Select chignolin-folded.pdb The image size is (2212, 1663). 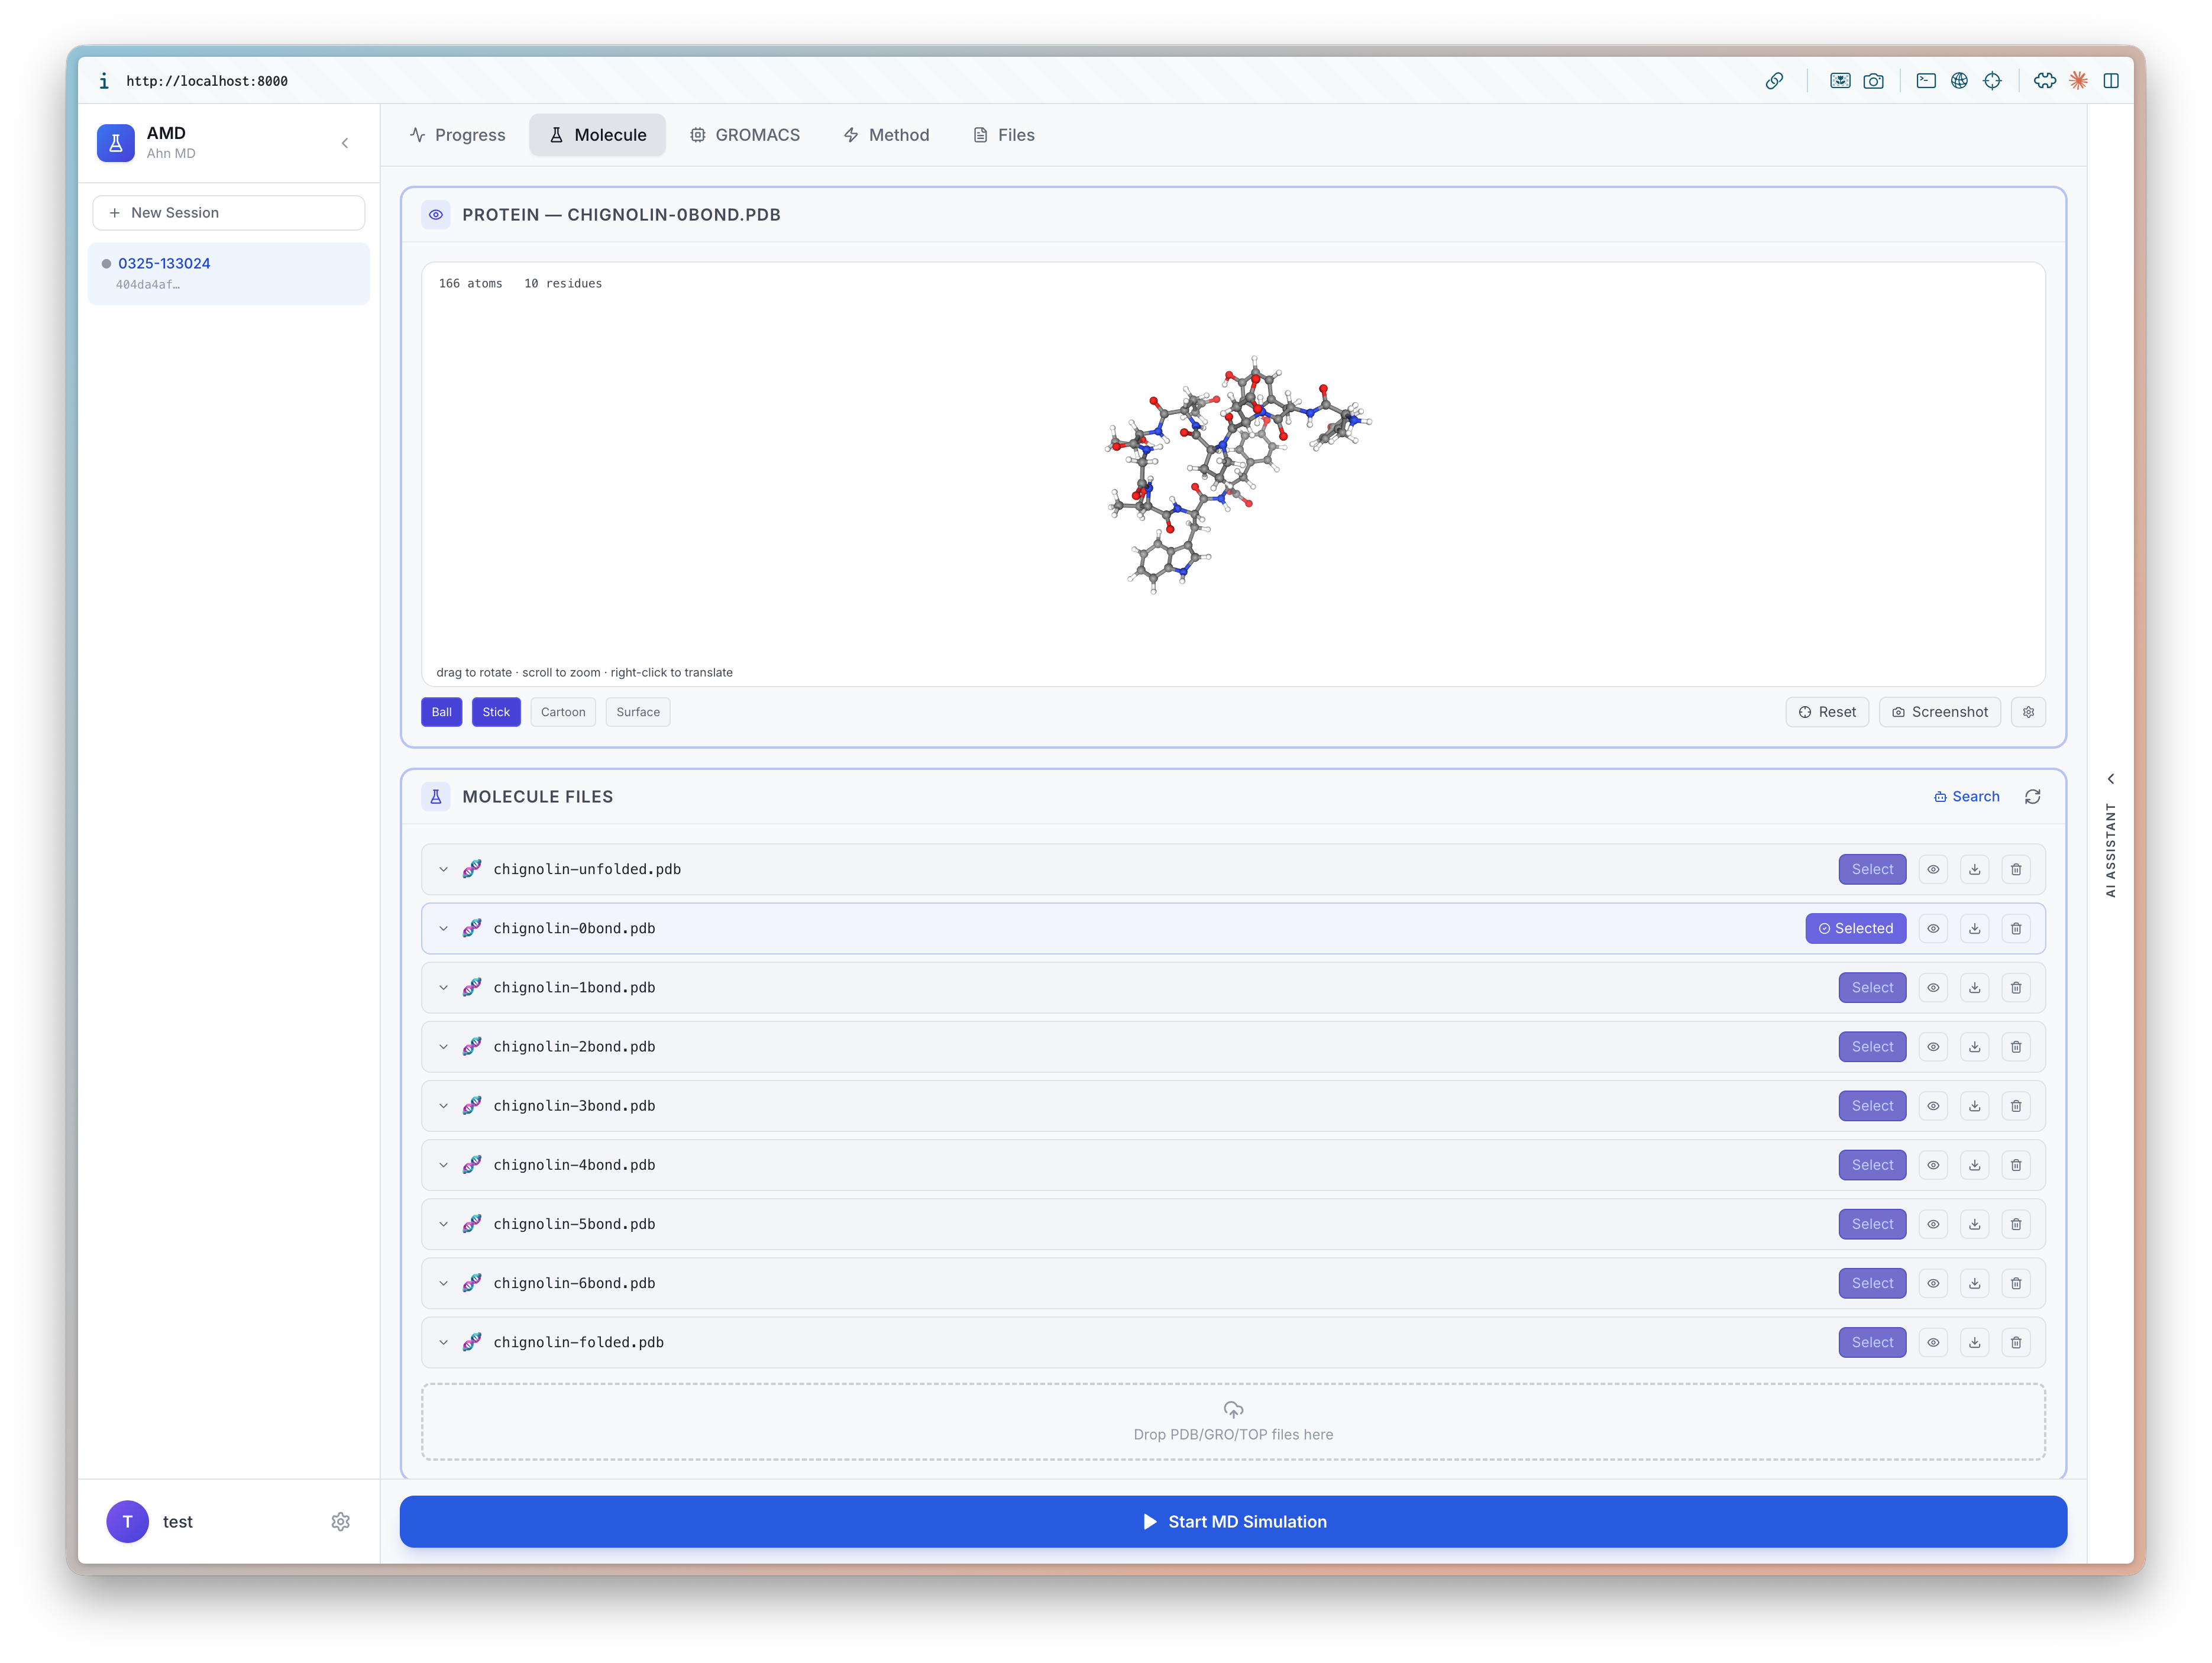click(x=1872, y=1342)
